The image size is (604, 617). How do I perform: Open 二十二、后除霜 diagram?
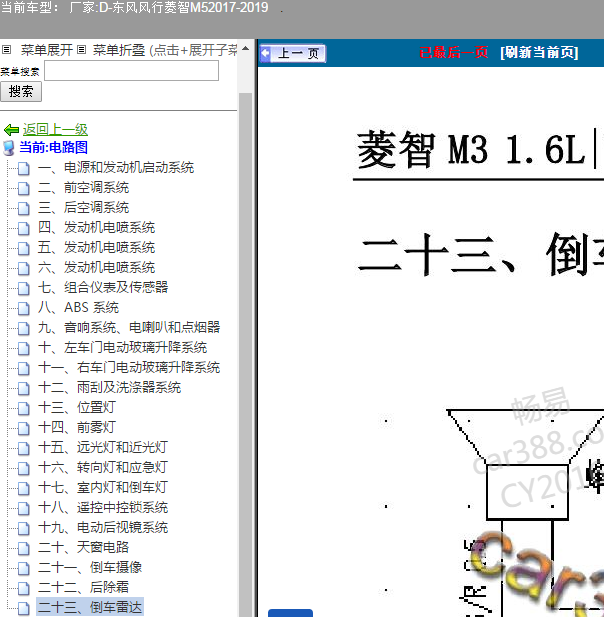83,587
